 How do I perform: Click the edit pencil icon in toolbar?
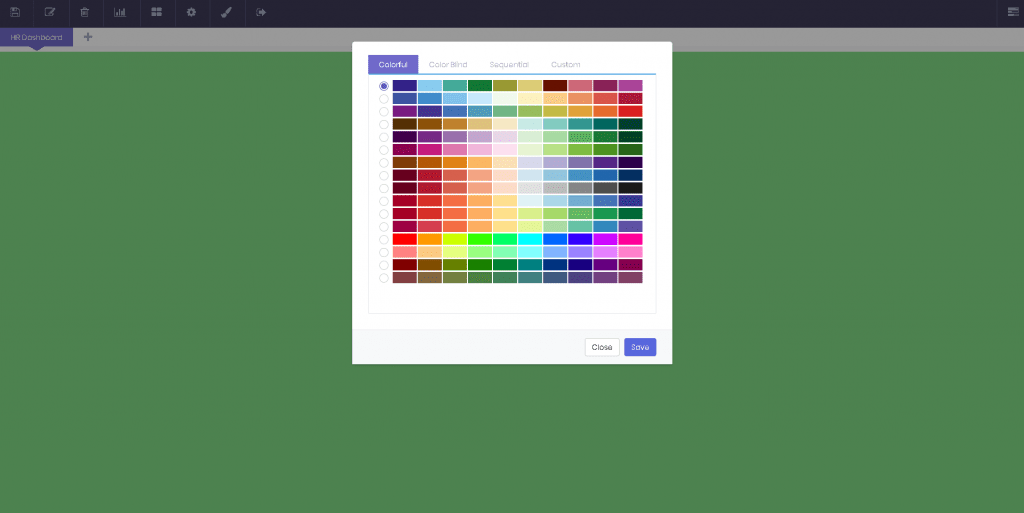tap(50, 13)
